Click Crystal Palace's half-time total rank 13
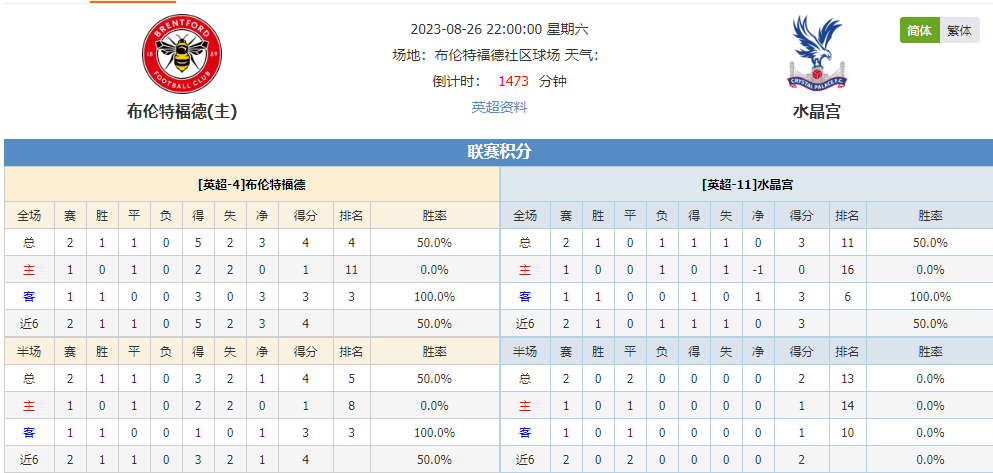 tap(847, 379)
